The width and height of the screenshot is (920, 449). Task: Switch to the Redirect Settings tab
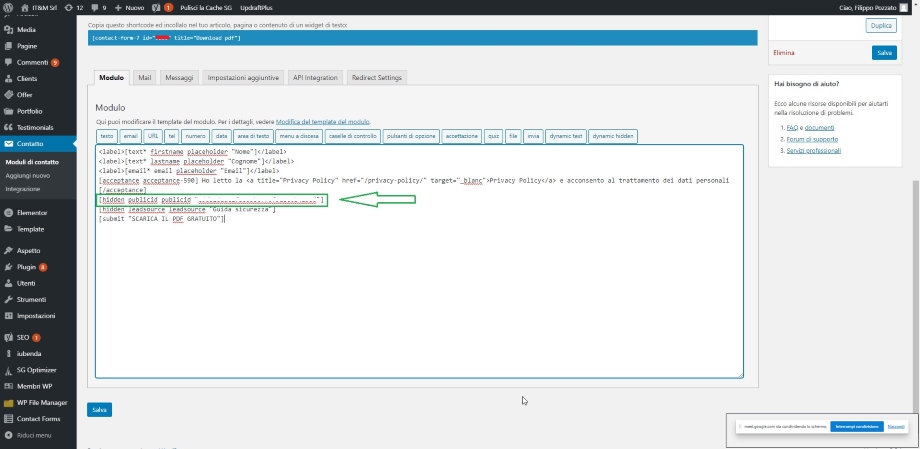click(x=377, y=77)
